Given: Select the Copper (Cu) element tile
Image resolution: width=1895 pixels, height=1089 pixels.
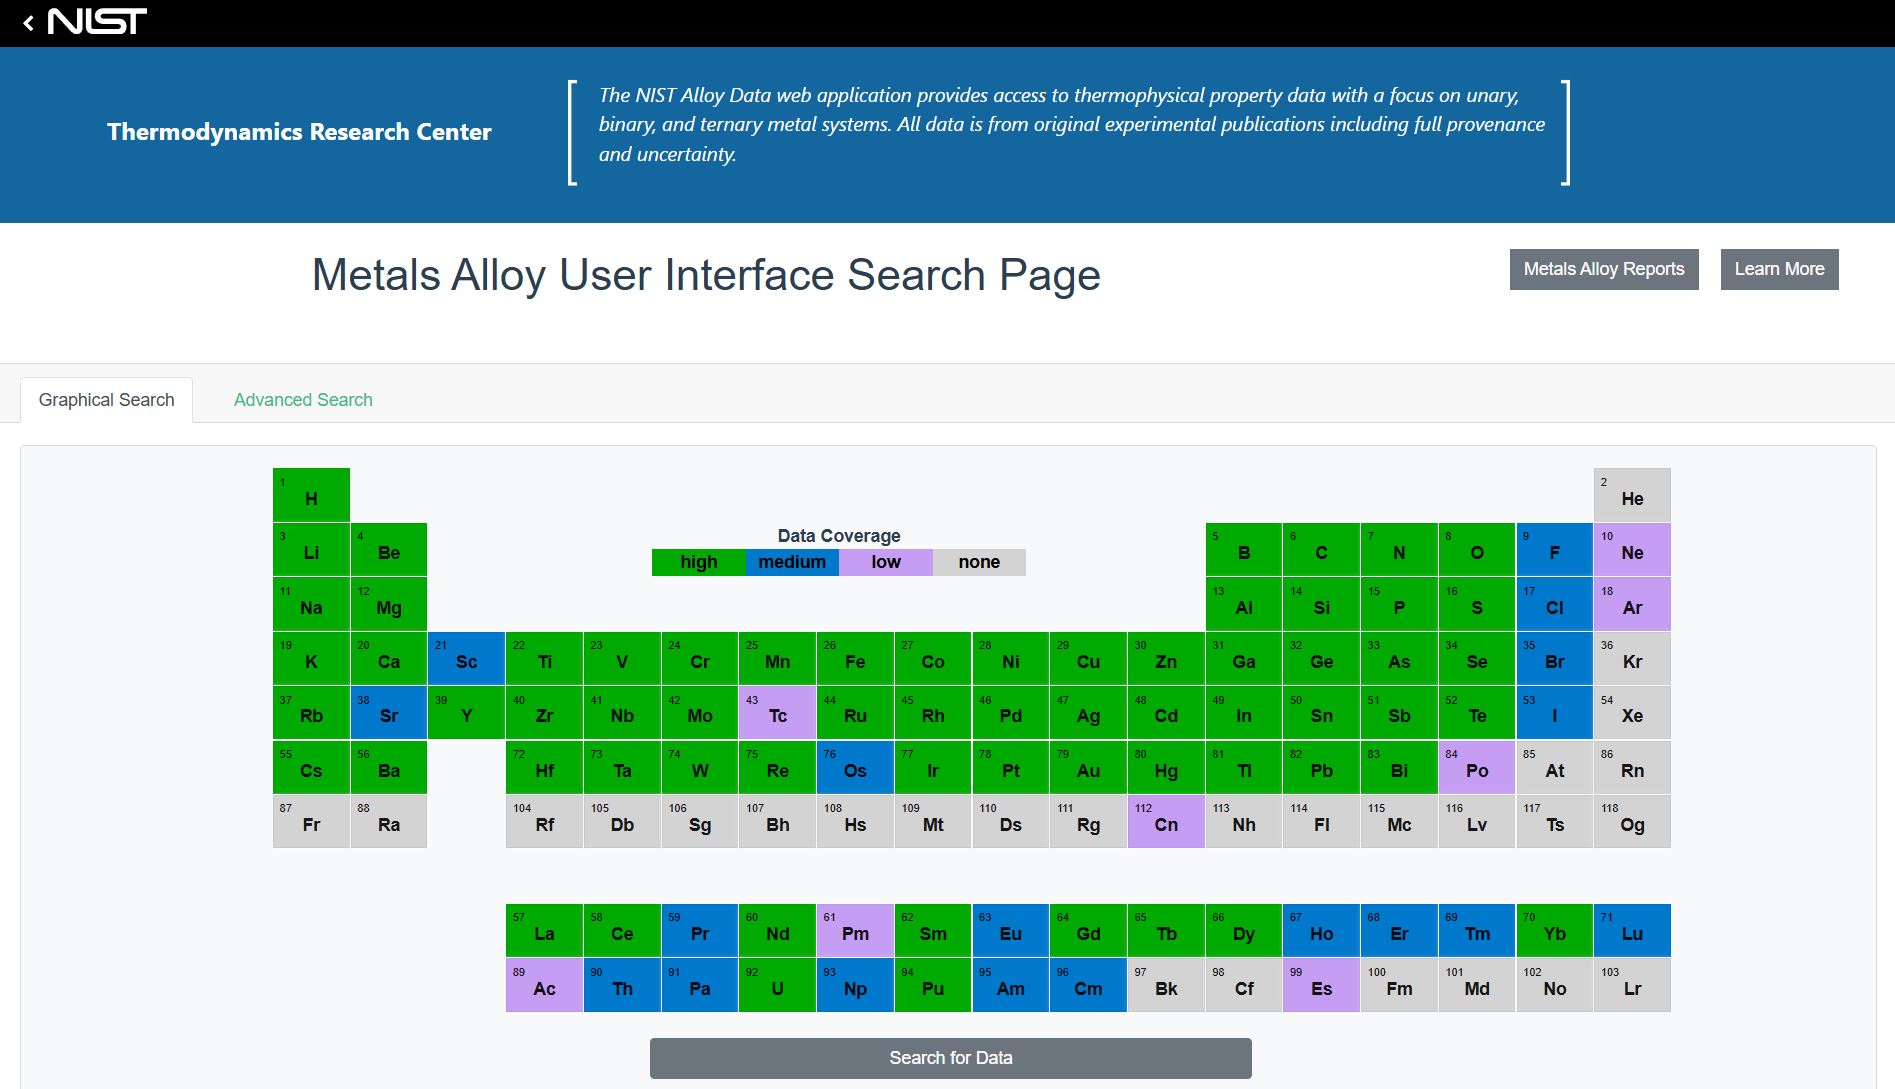Looking at the screenshot, I should point(1088,658).
